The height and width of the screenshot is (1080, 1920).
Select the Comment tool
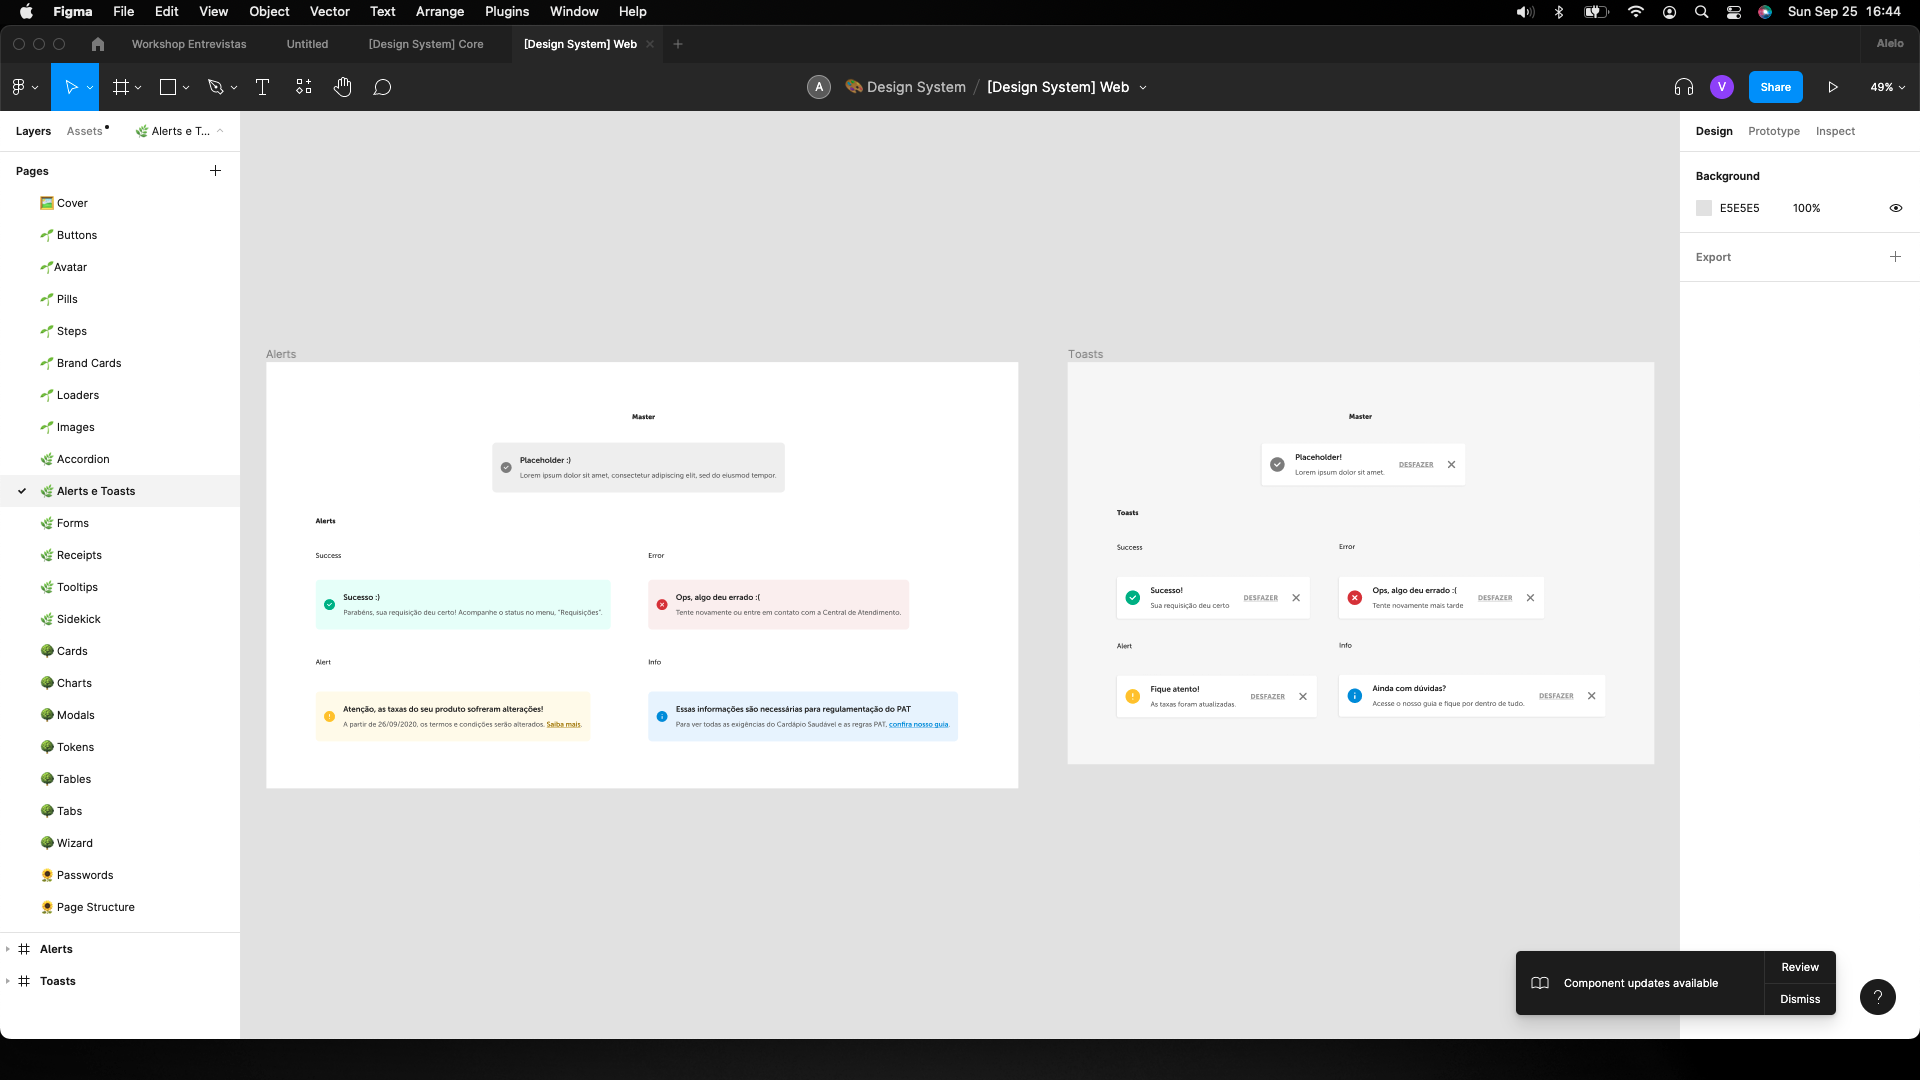click(x=382, y=87)
